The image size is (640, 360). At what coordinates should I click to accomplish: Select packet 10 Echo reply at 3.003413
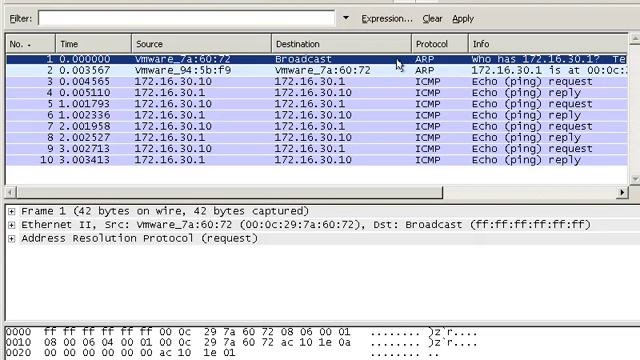tap(317, 160)
